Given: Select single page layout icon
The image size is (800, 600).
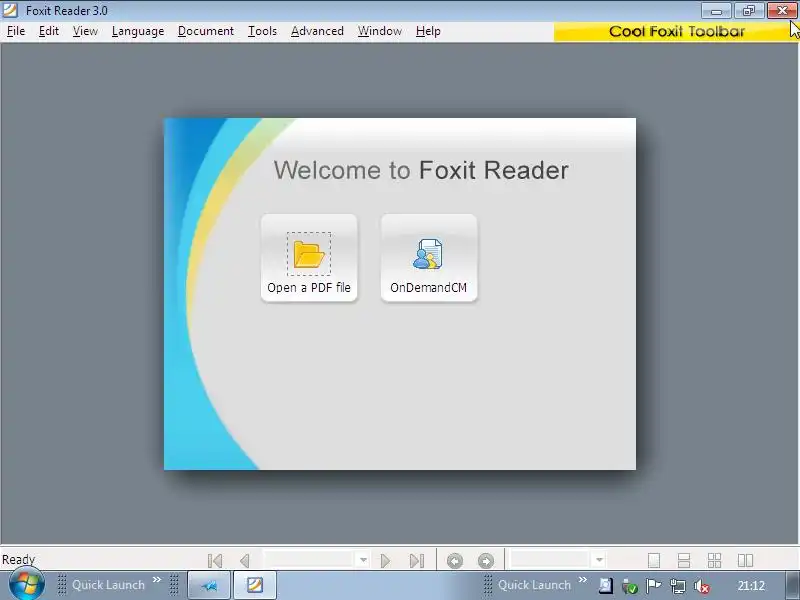Looking at the screenshot, I should click(654, 560).
